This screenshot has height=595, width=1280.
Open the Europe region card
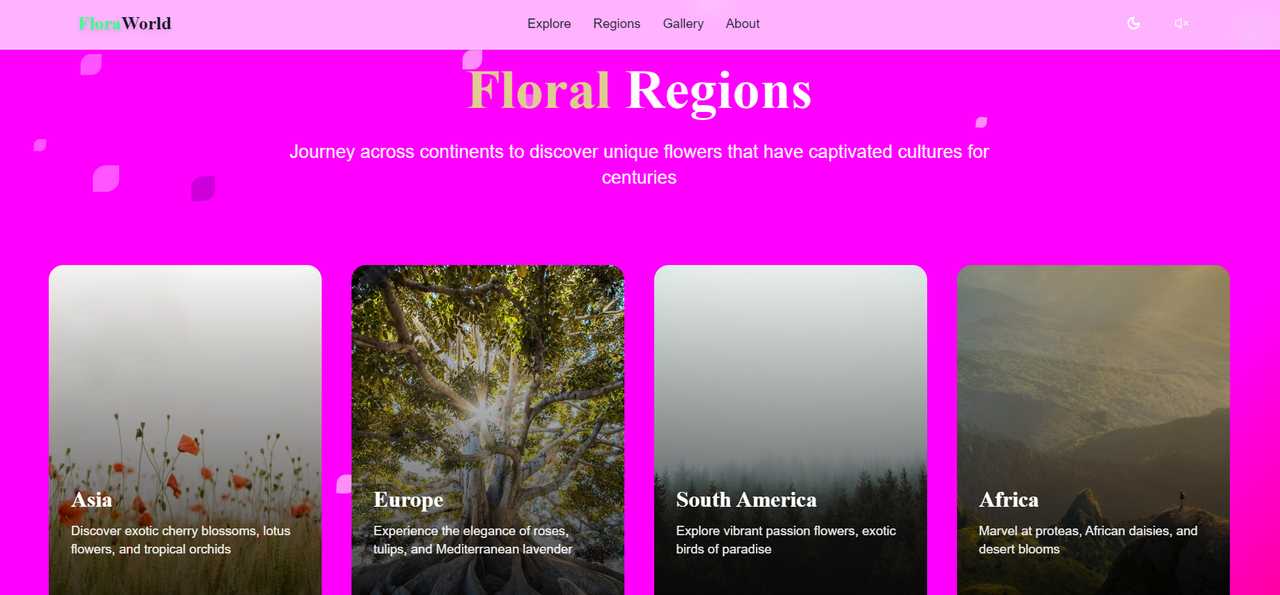tap(488, 430)
